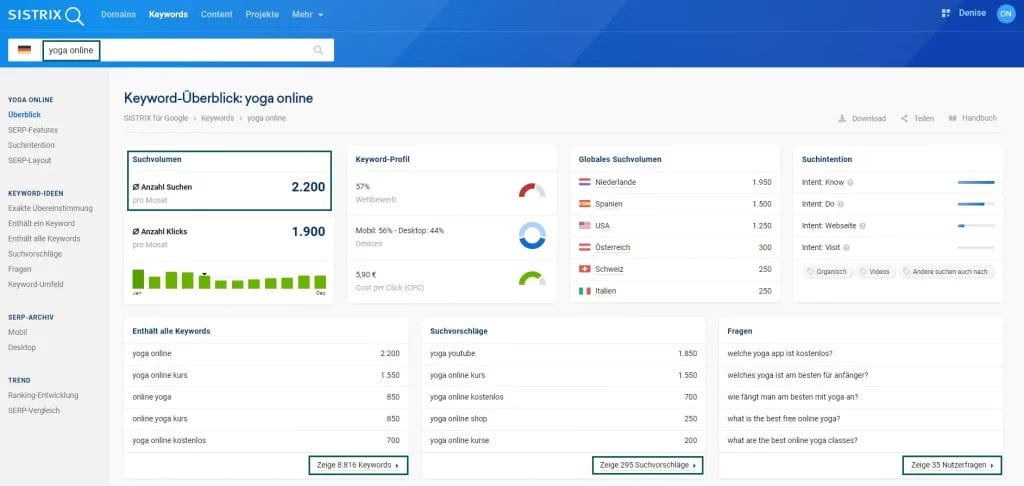Click the Intent: Know progress bar
The height and width of the screenshot is (486, 1024).
coord(976,182)
